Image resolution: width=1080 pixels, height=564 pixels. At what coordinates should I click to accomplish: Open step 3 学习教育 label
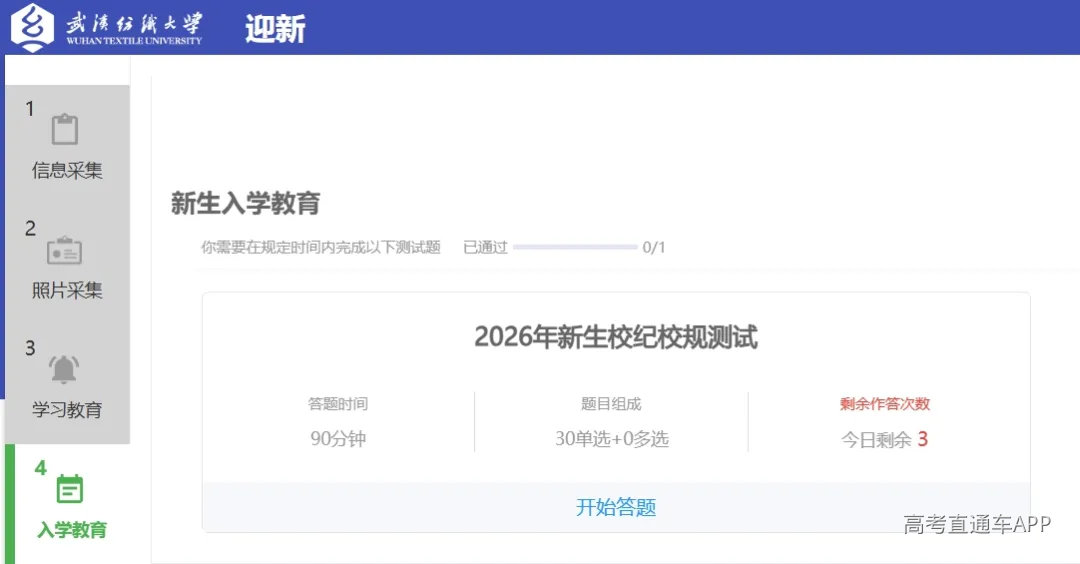tap(67, 410)
